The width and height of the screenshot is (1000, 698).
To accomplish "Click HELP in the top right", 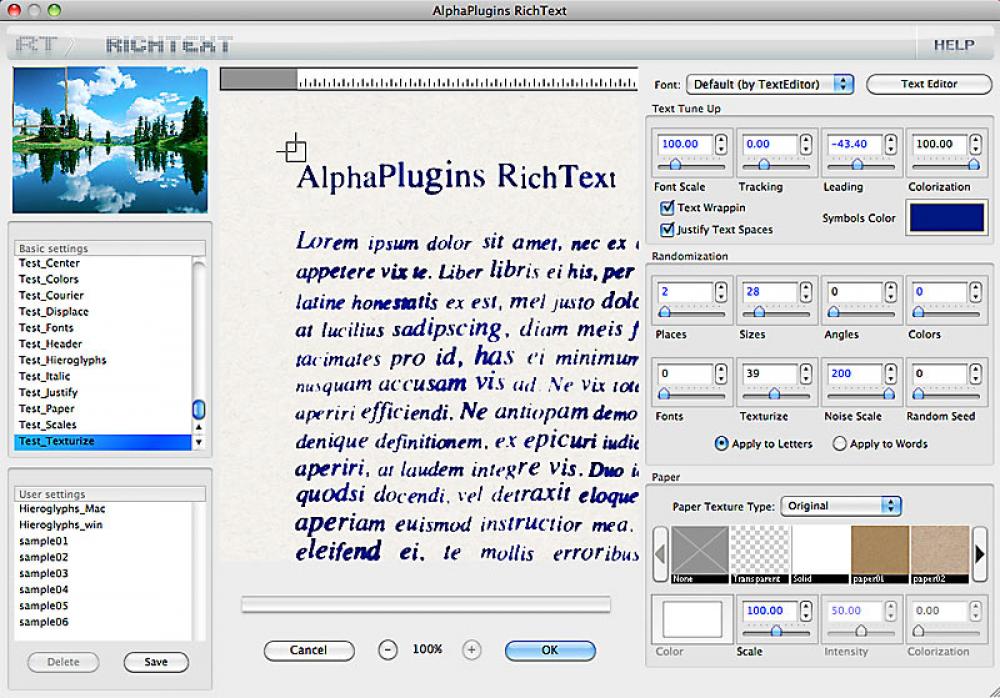I will pos(954,44).
